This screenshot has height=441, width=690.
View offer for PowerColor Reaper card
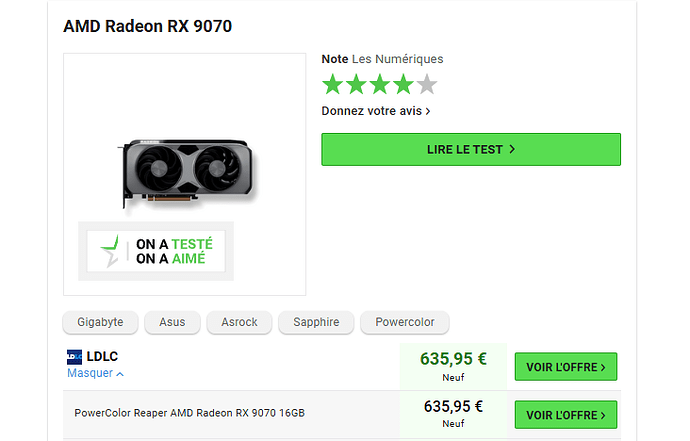point(566,415)
